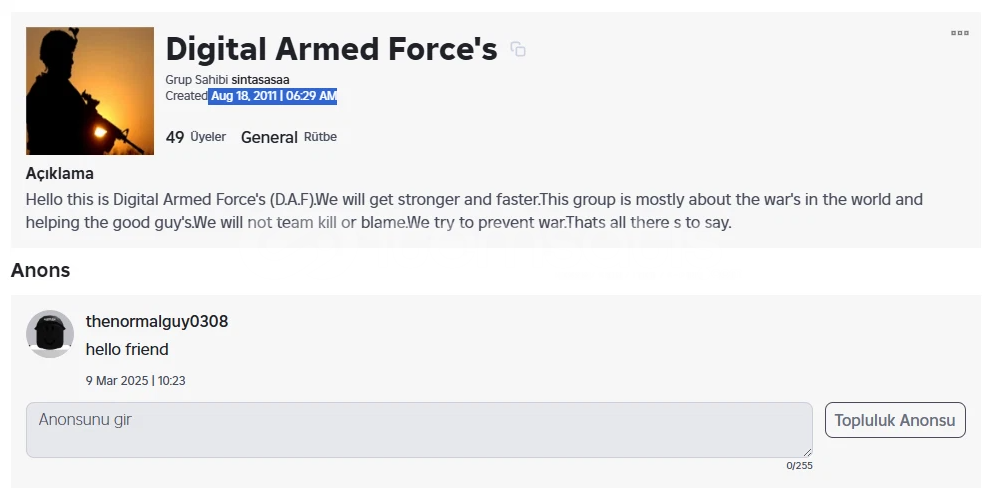The height and width of the screenshot is (488, 982).
Task: Click the group description paragraph
Action: (x=474, y=211)
